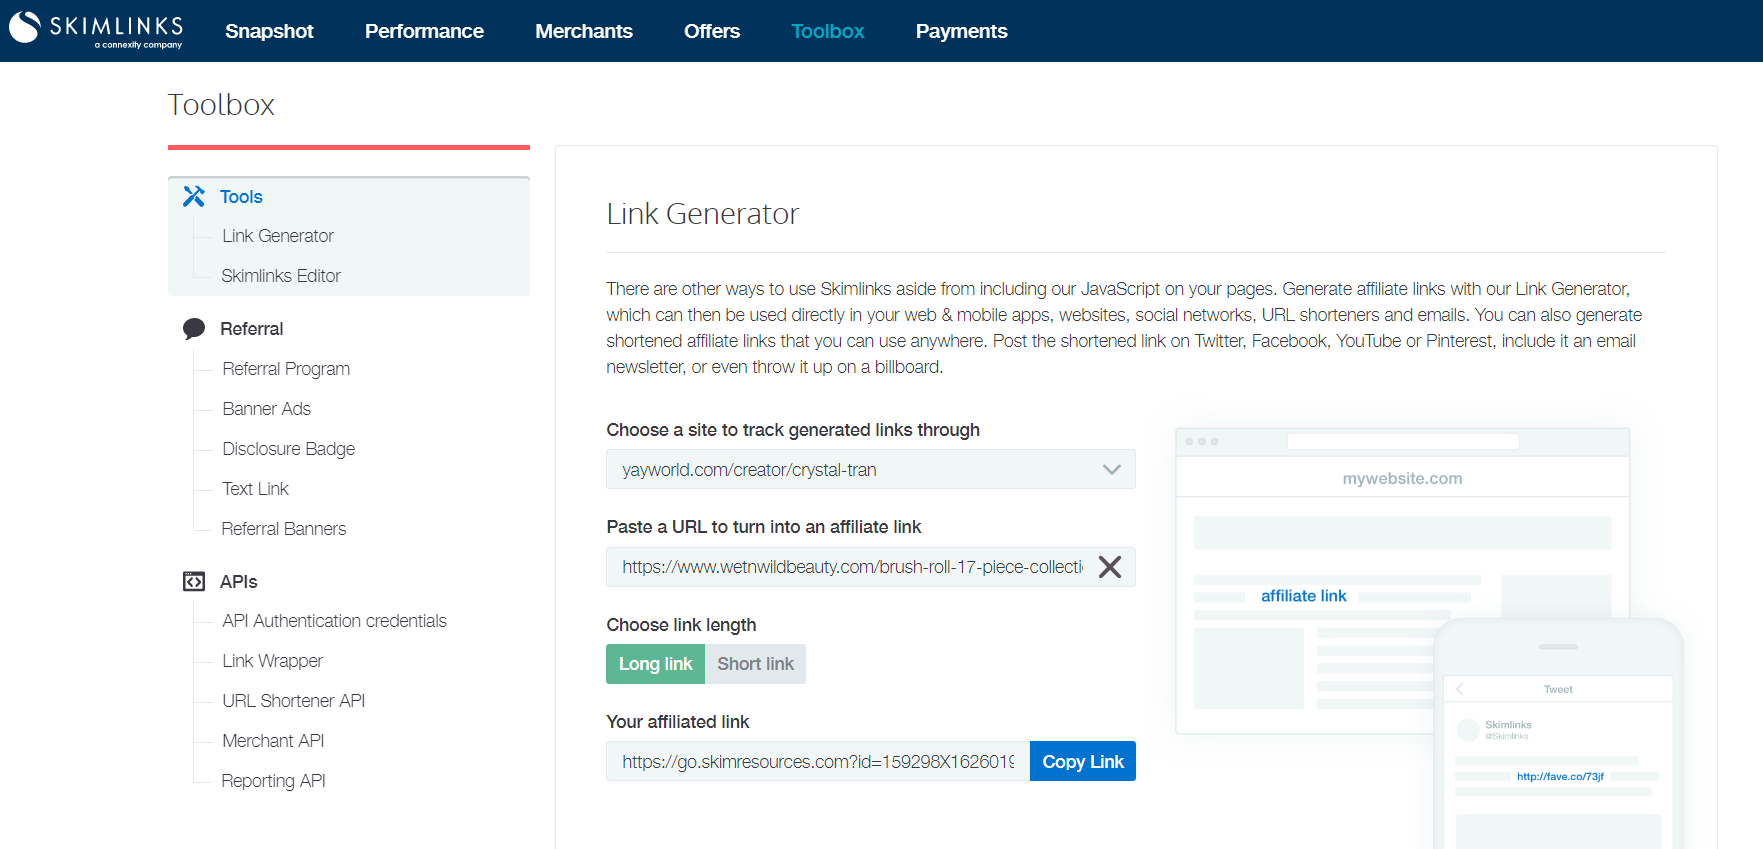The image size is (1763, 849).
Task: Open Referral Banners in the sidebar
Action: pyautogui.click(x=284, y=529)
